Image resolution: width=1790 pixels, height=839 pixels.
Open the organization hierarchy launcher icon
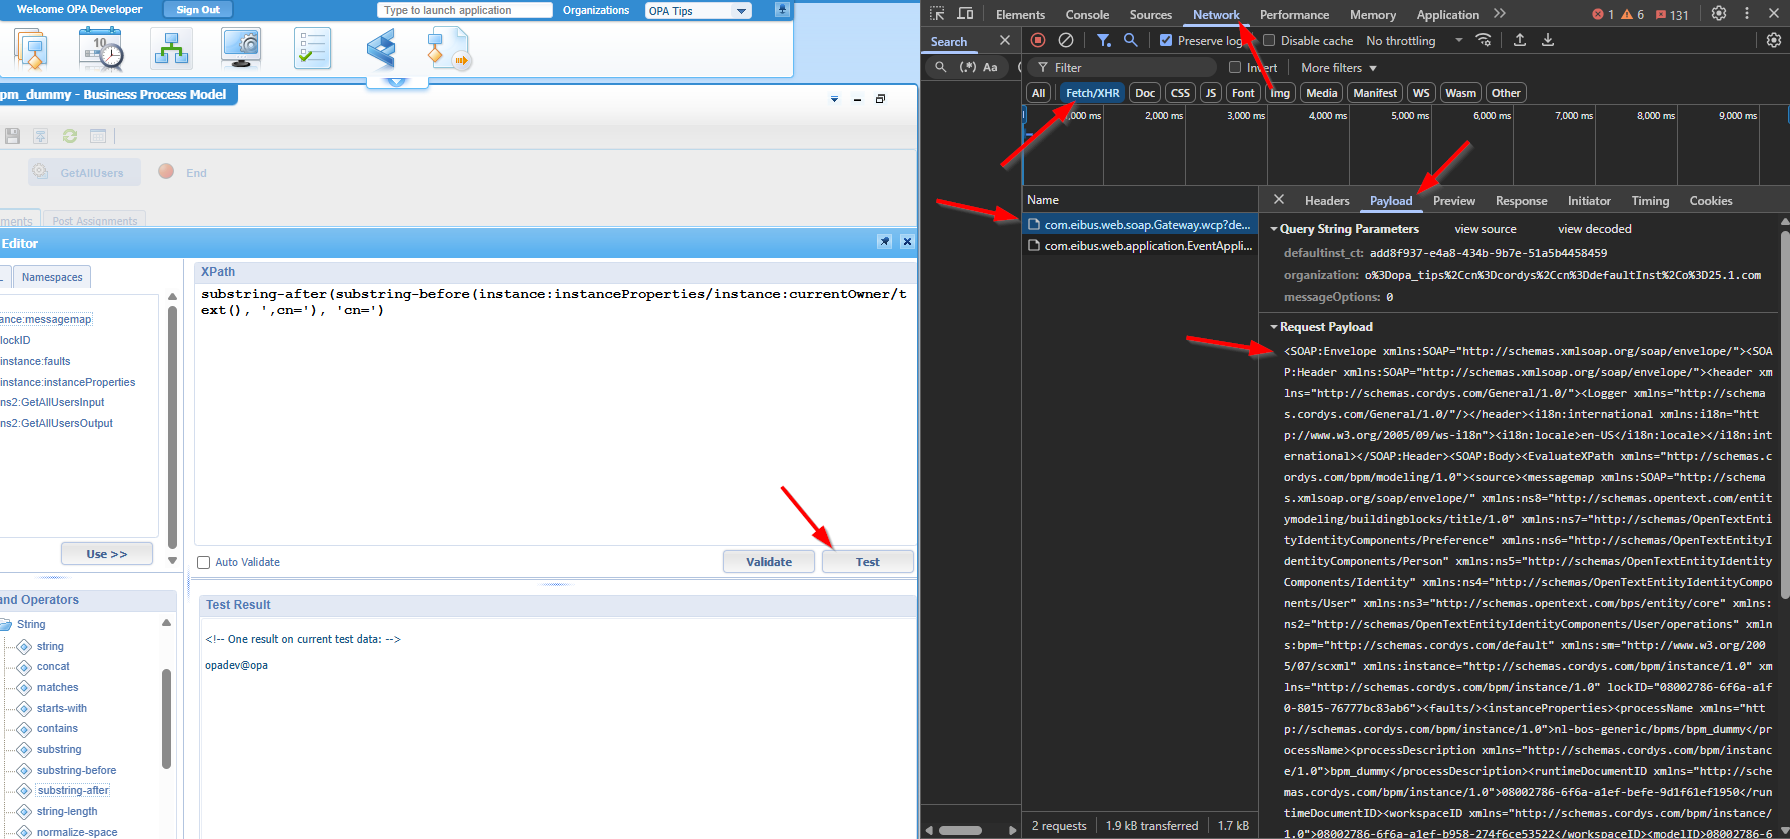pos(171,49)
